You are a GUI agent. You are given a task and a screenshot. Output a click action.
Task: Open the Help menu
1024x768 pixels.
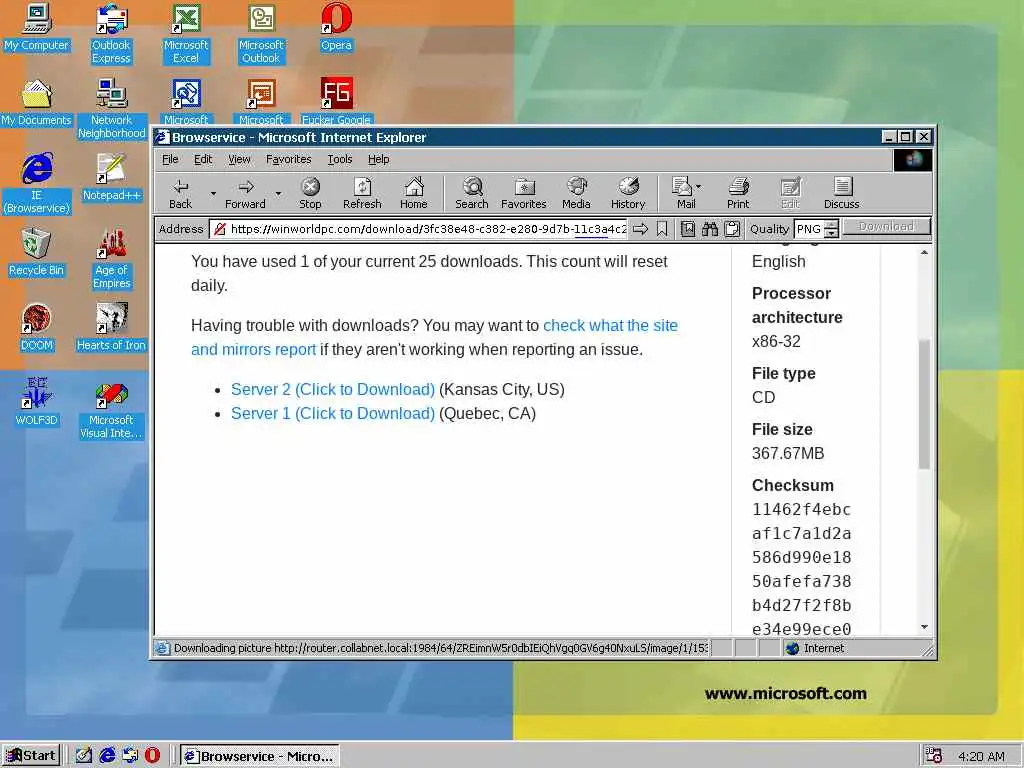[378, 159]
